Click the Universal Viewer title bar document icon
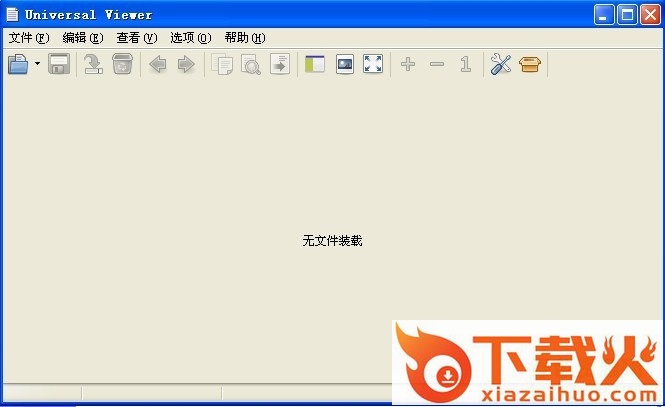Image resolution: width=665 pixels, height=407 pixels. pyautogui.click(x=12, y=15)
